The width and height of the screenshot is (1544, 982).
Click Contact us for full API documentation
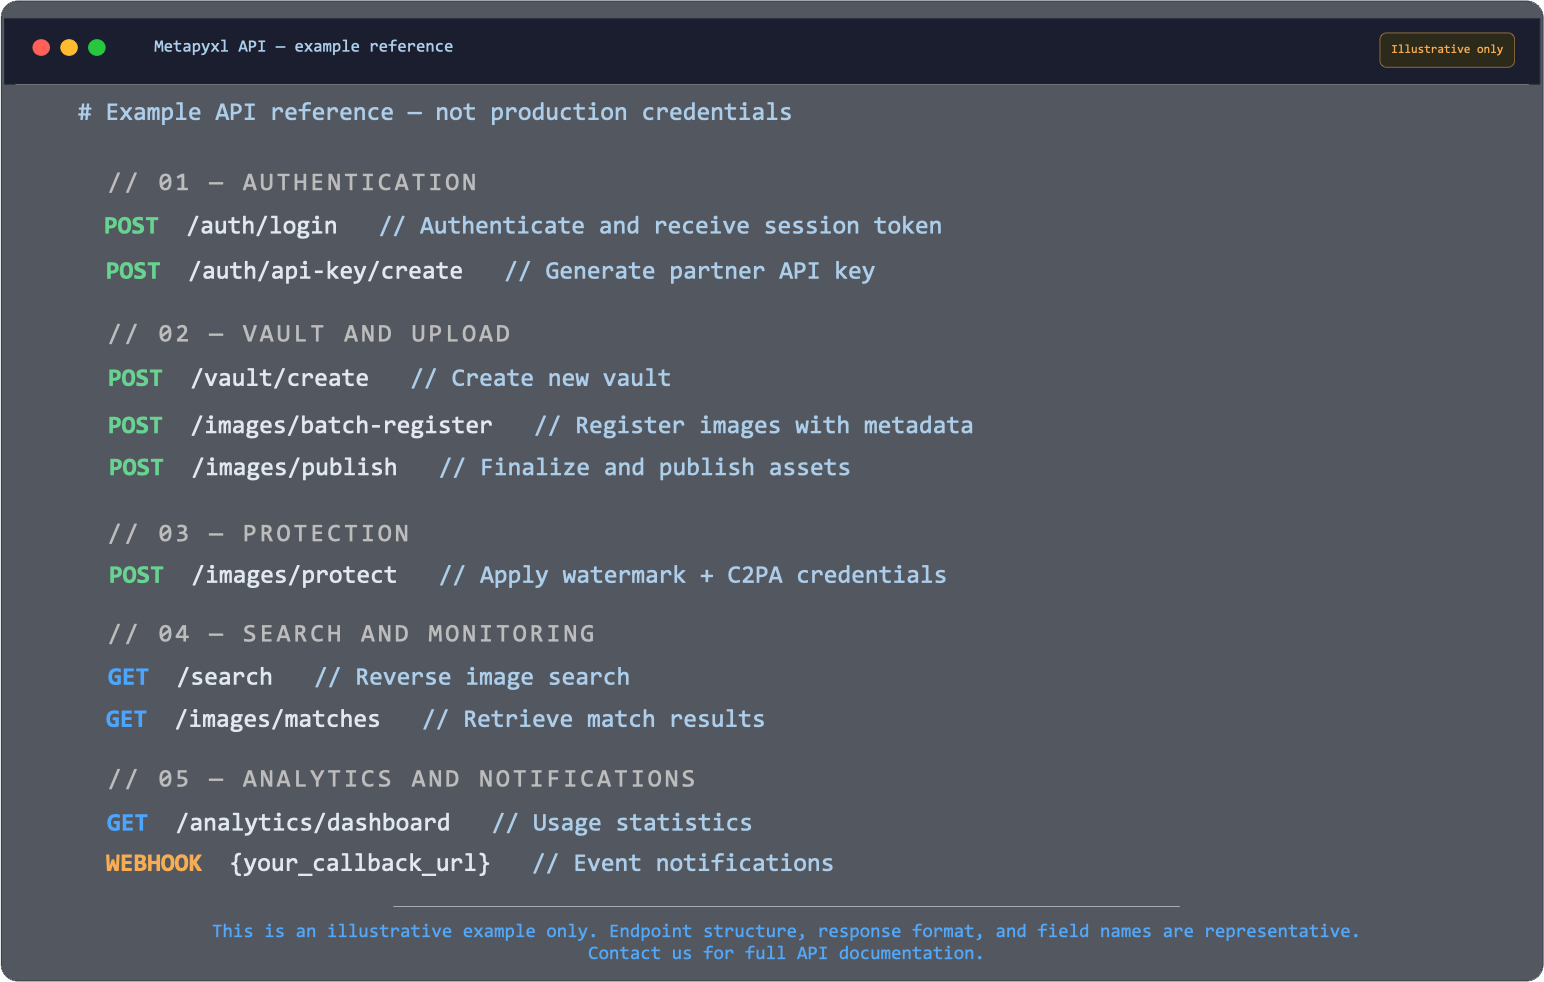point(786,953)
